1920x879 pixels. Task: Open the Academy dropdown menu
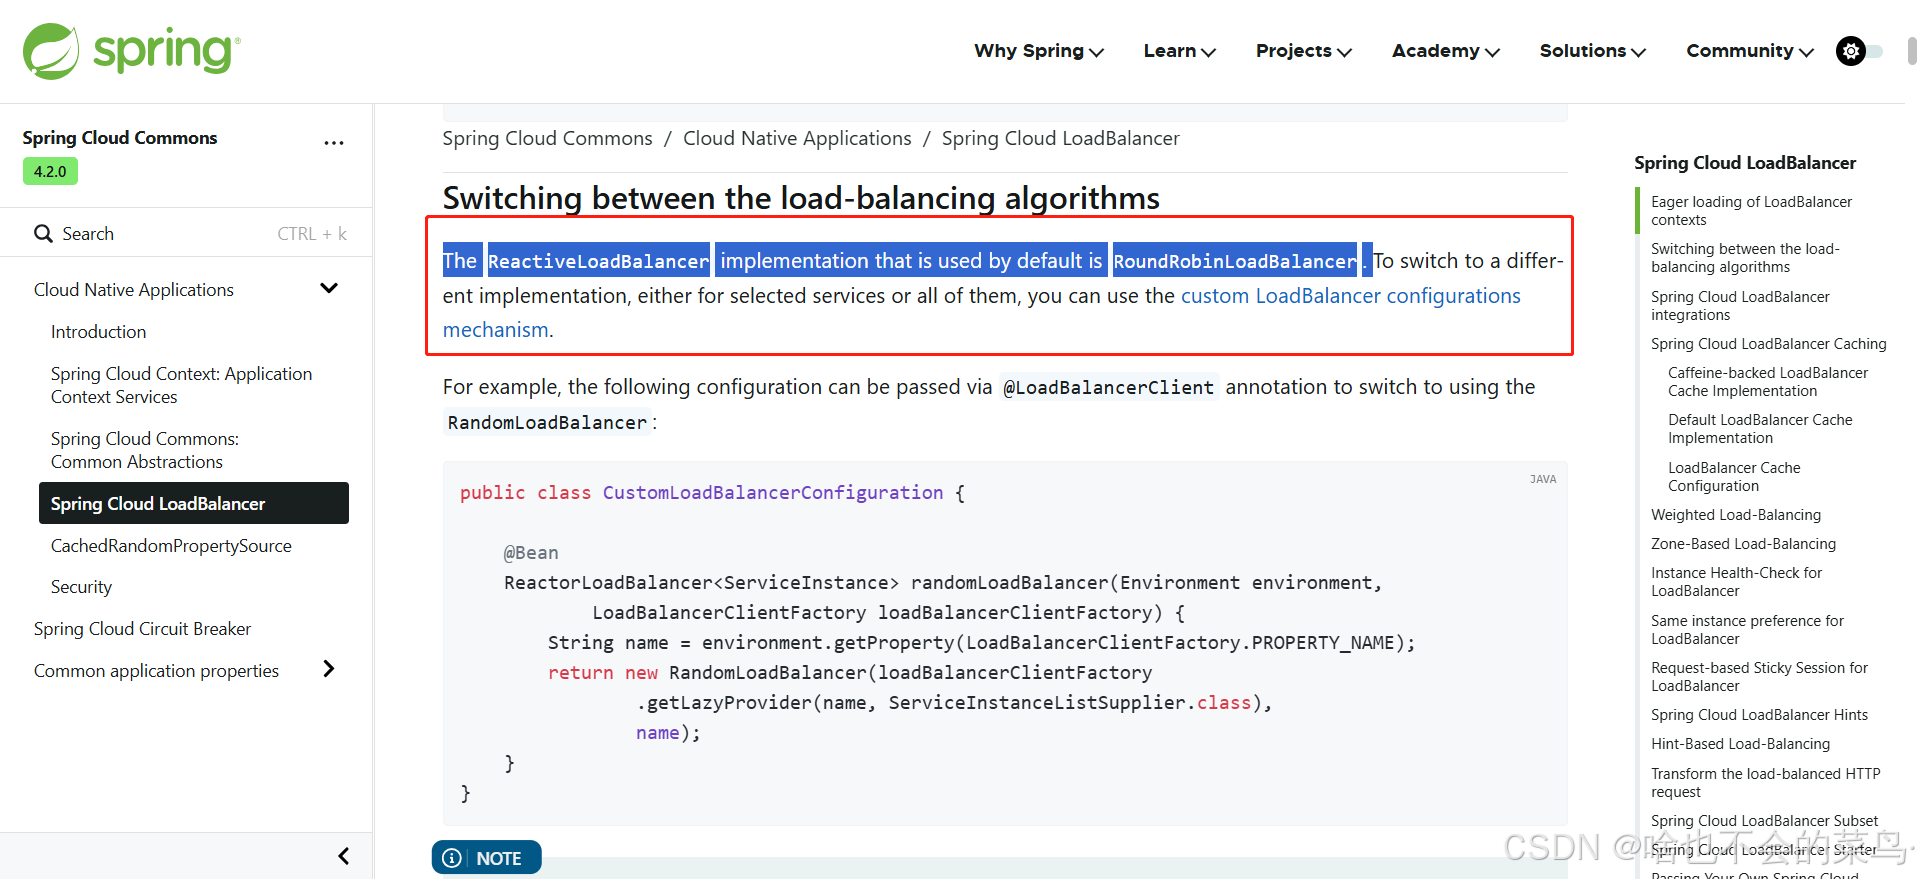(1446, 51)
